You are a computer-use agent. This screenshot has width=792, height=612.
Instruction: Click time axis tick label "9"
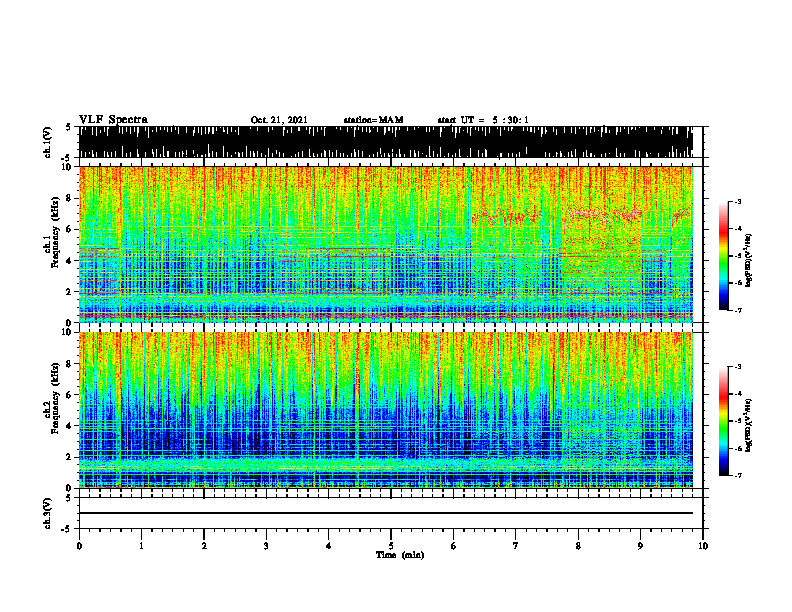640,546
